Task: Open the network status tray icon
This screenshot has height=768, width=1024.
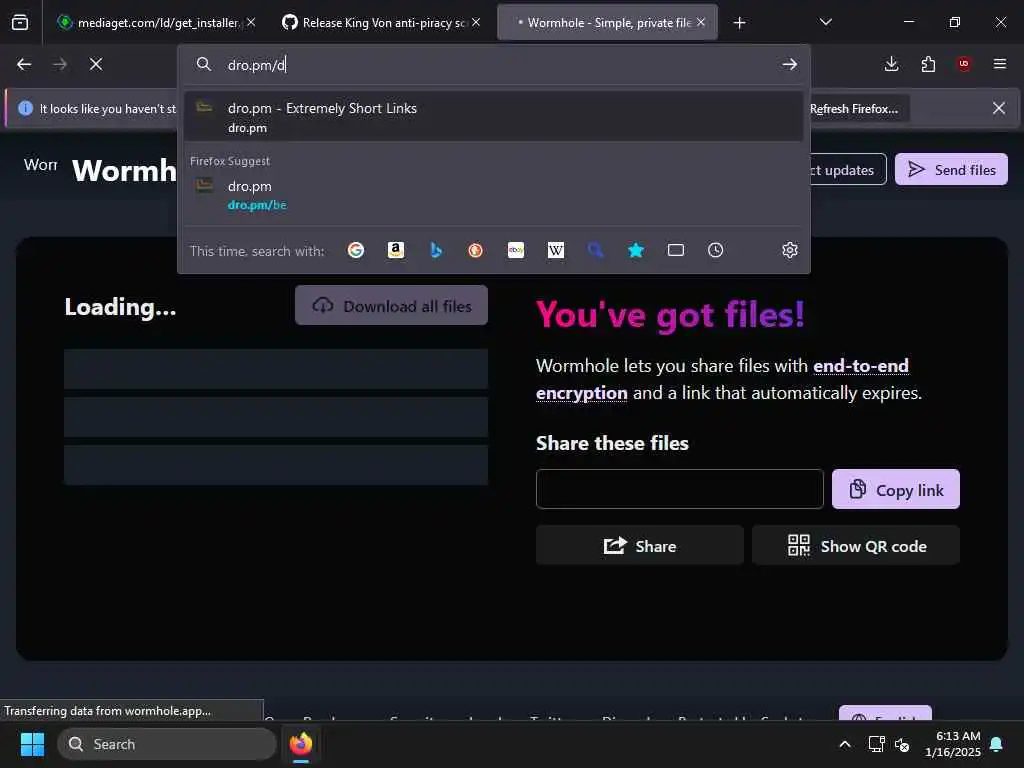Action: [x=876, y=744]
